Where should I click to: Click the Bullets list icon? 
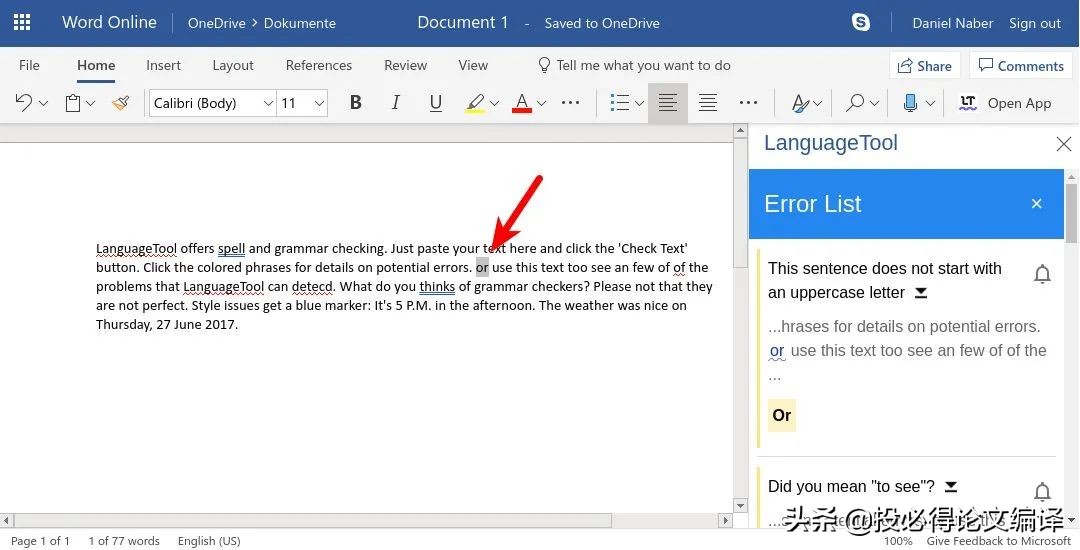(620, 103)
